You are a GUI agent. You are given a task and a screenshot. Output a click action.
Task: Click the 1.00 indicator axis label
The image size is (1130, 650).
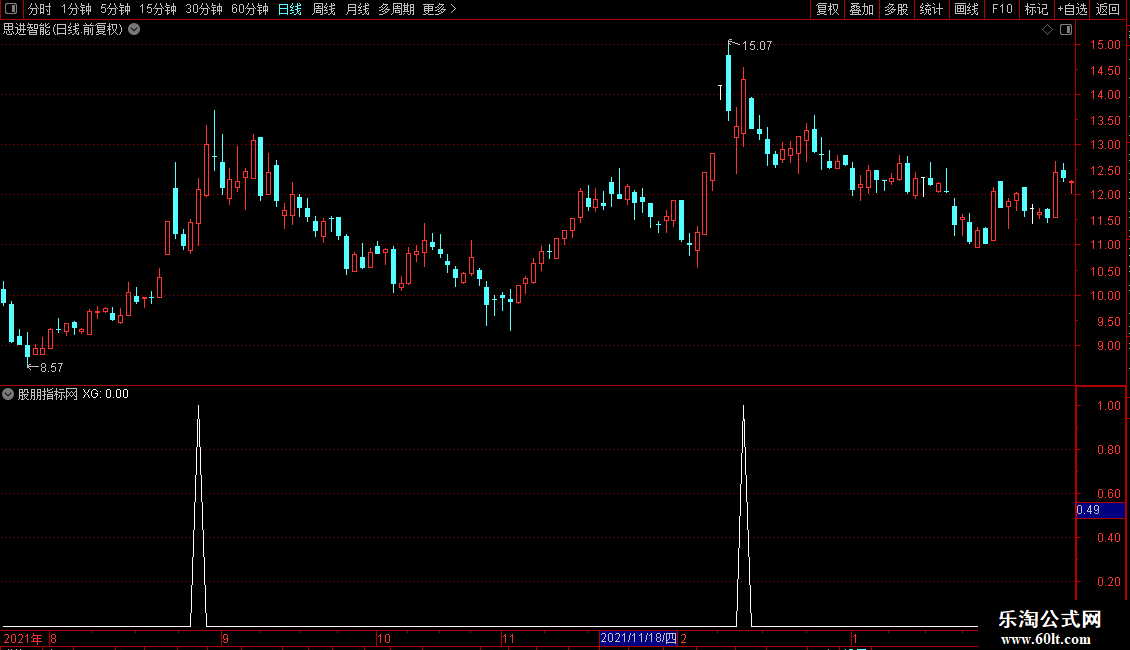tap(1108, 406)
